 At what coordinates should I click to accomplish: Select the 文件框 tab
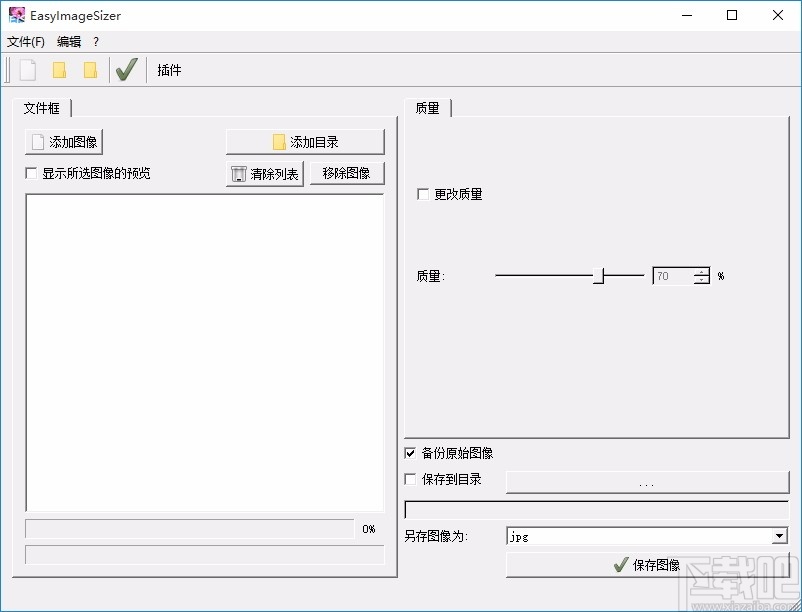(41, 108)
